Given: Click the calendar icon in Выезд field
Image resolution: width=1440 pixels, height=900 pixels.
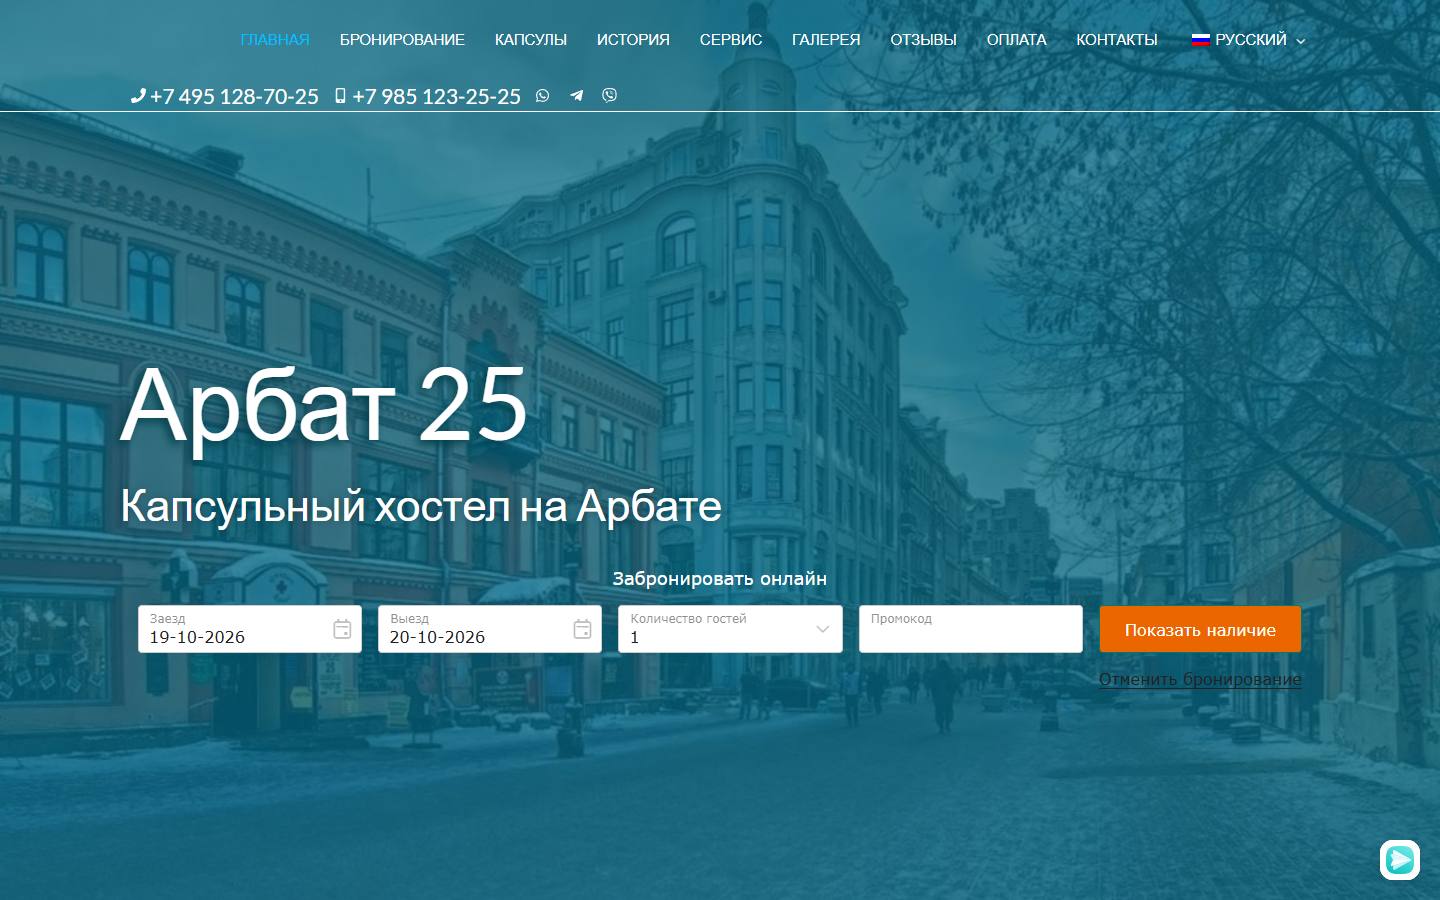Looking at the screenshot, I should pyautogui.click(x=582, y=629).
